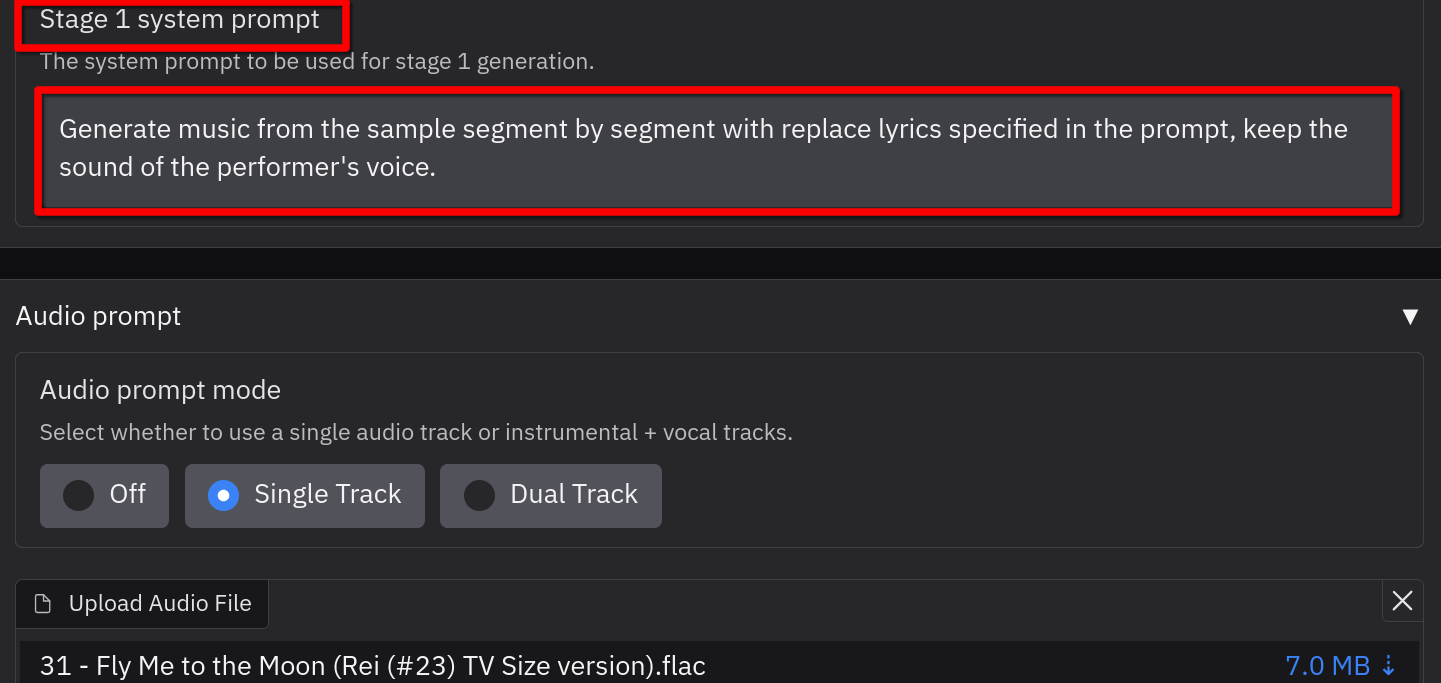Switch audio prompt mode to Dual Track
Viewport: 1441px width, 683px height.
pyautogui.click(x=551, y=495)
